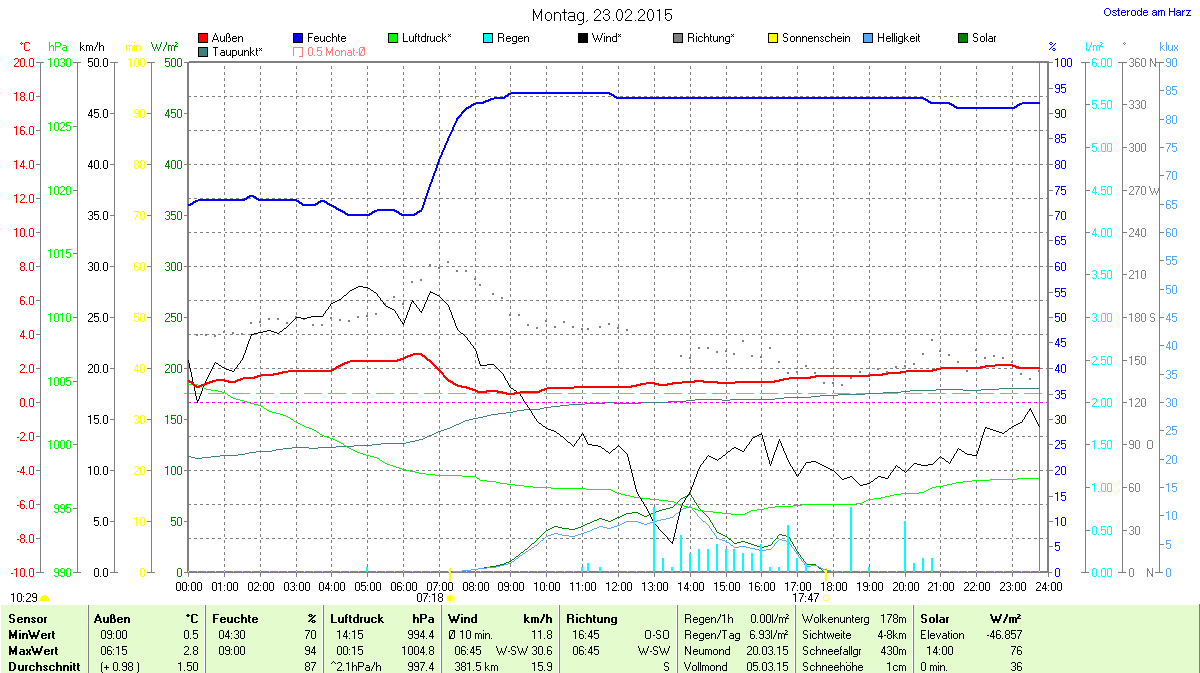Click the day-length sun icon beside 10:29
Screen dimensions: 1200x673
tap(45, 598)
